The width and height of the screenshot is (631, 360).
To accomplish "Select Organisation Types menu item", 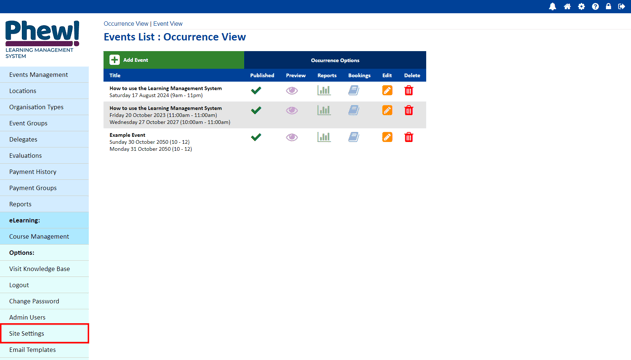I will 44,107.
